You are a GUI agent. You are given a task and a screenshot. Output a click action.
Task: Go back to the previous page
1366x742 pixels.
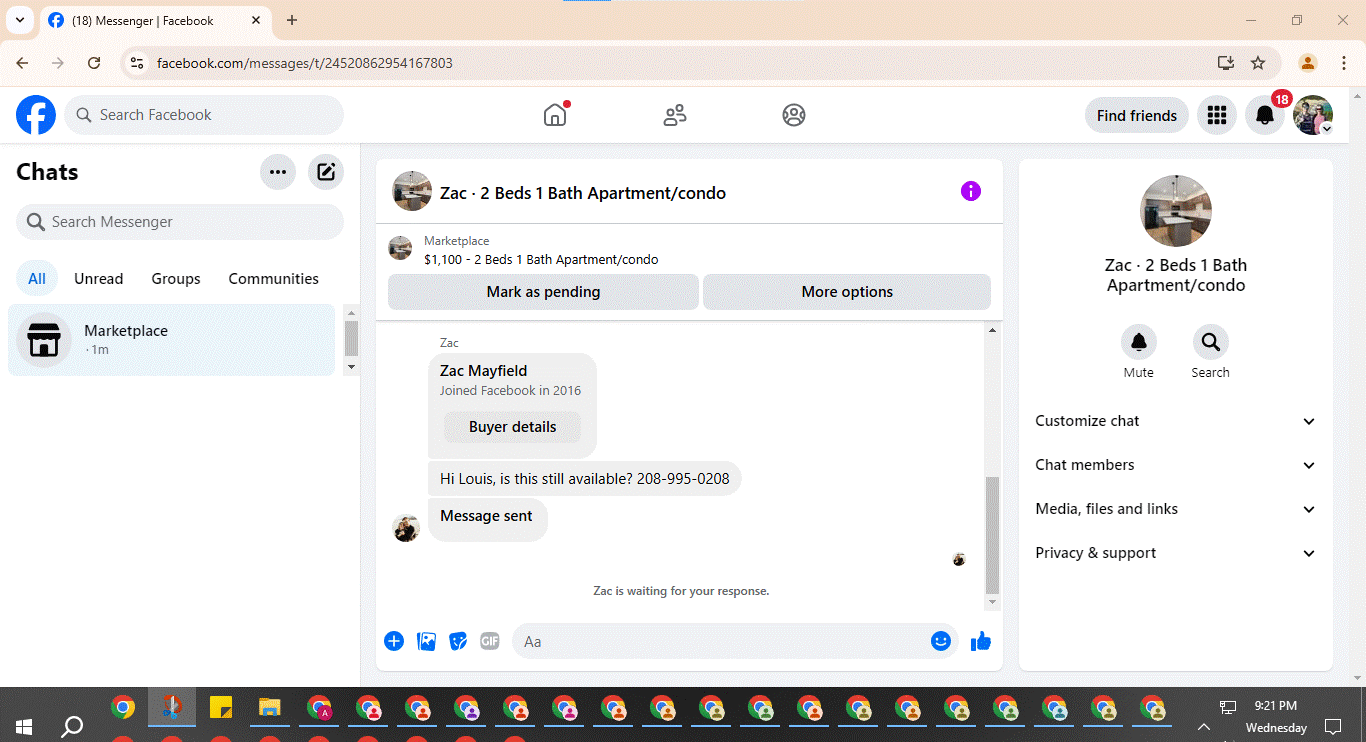(x=22, y=63)
